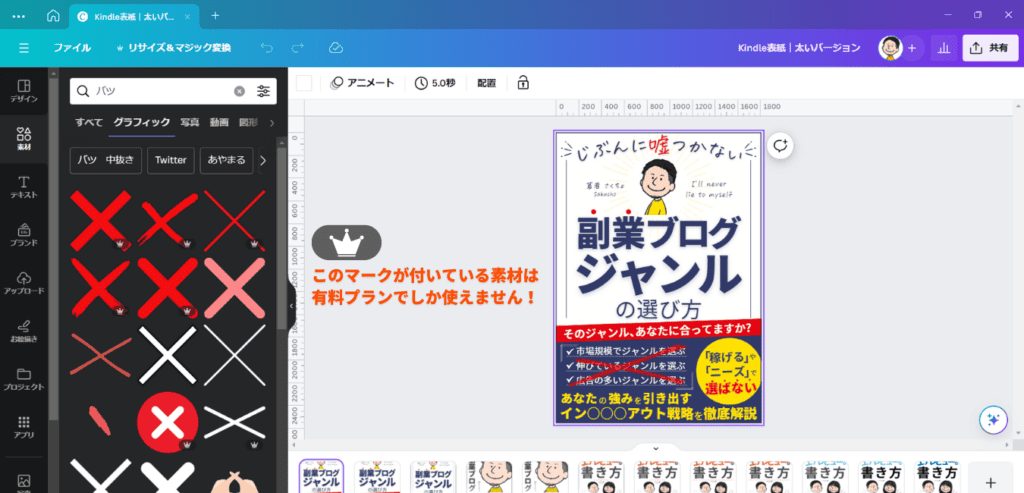Click the undo arrow
The image size is (1024, 493).
click(x=266, y=48)
